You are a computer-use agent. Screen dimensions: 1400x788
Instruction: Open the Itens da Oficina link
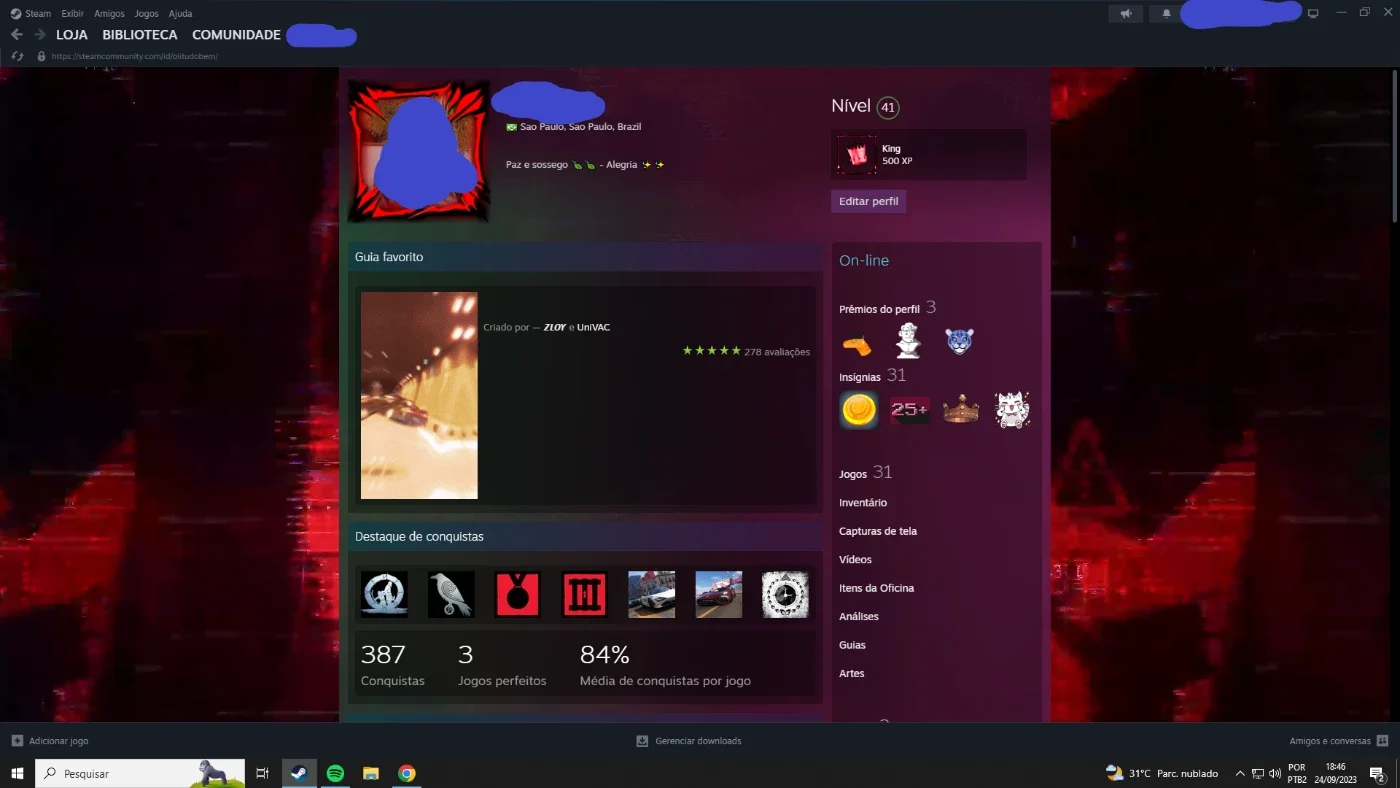(x=876, y=588)
